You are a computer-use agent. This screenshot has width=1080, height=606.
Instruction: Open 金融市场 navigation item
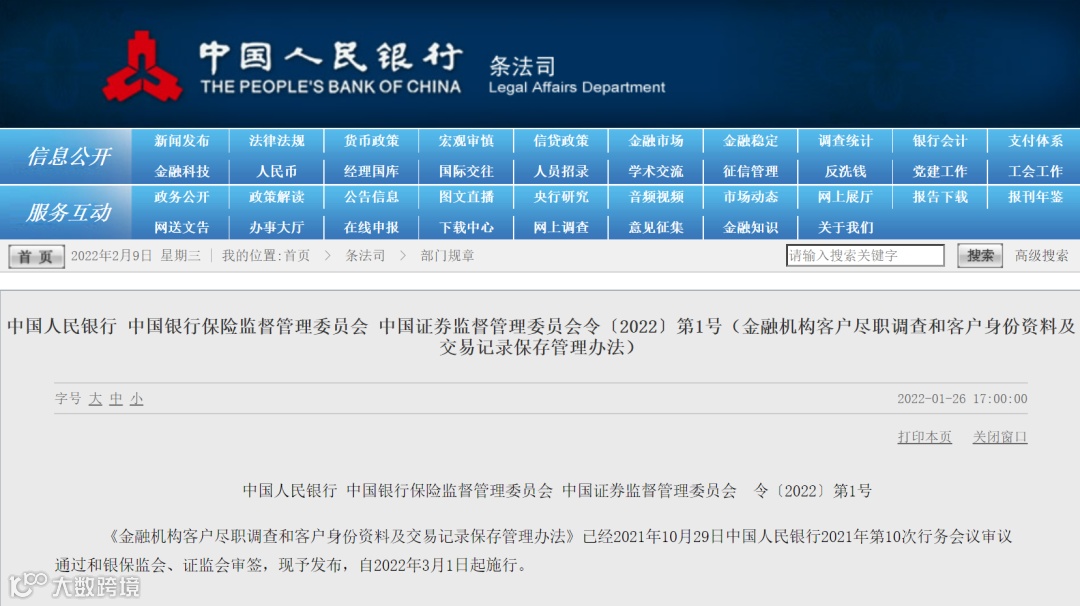coord(656,141)
